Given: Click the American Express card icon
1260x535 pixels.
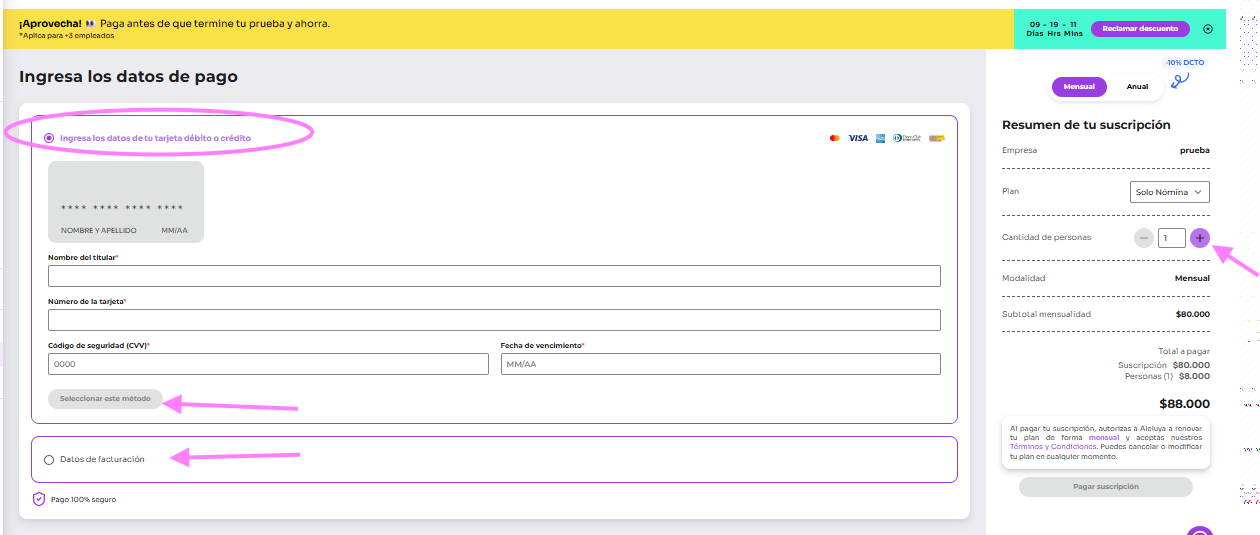Looking at the screenshot, I should point(880,138).
